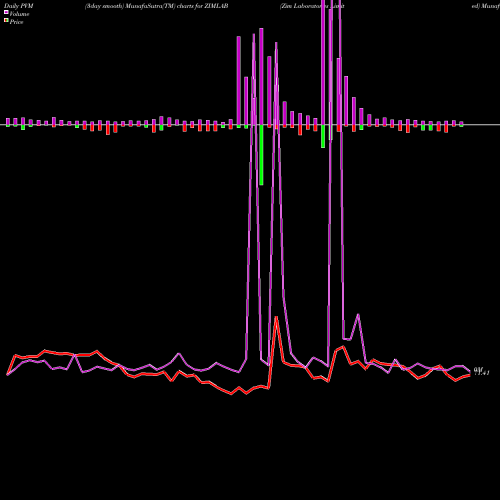Click the MunafaSutra charts for ZIMLAB heading
This screenshot has width=500, height=500.
pos(156,6)
